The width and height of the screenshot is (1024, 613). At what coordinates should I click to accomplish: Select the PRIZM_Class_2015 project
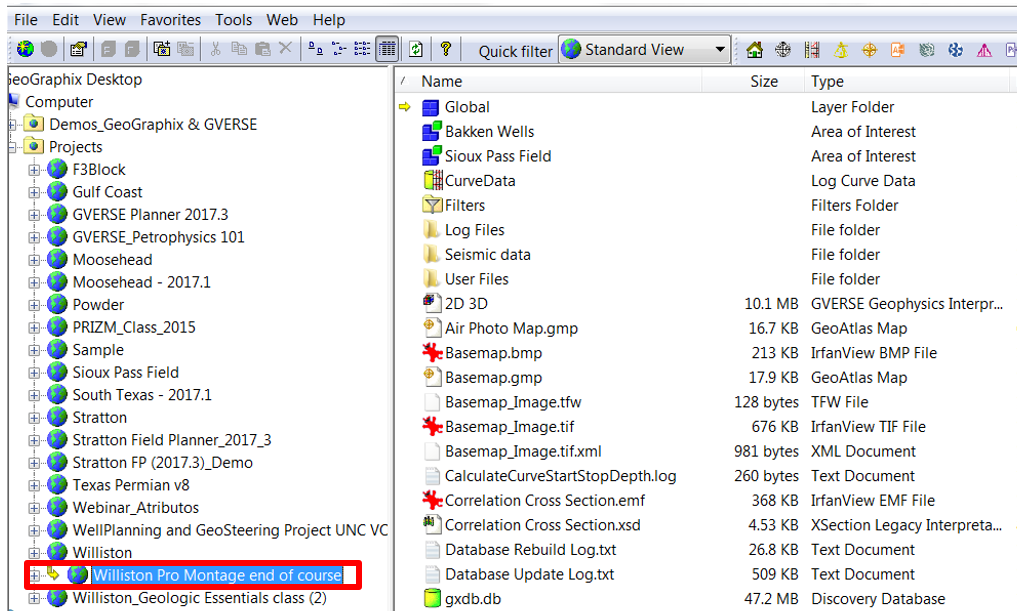pyautogui.click(x=134, y=327)
